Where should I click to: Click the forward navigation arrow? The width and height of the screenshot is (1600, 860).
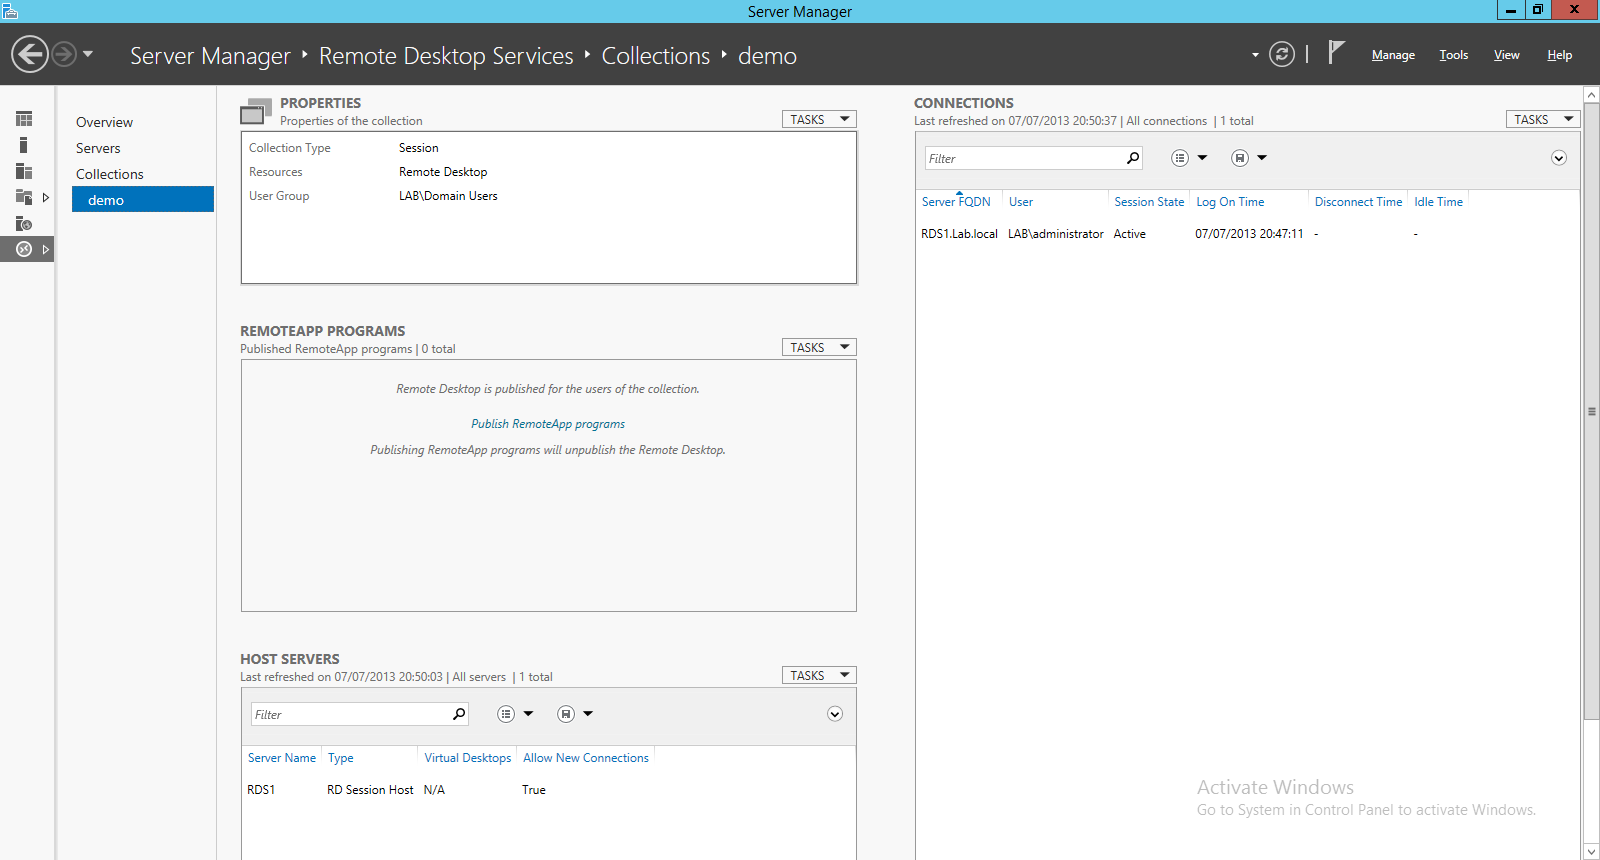tap(64, 54)
